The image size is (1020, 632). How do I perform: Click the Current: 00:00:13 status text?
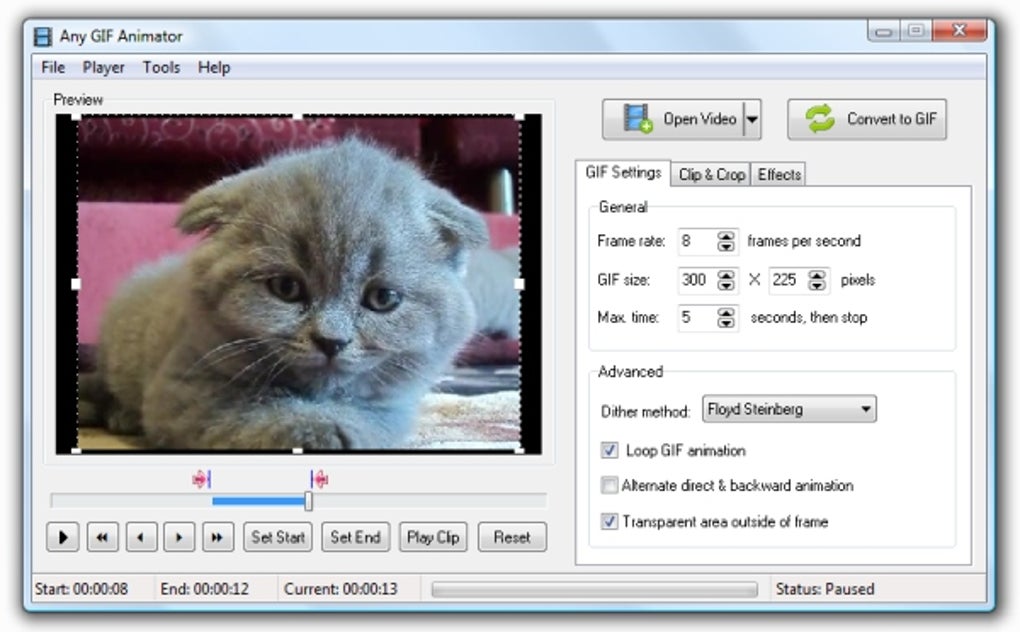pyautogui.click(x=340, y=589)
